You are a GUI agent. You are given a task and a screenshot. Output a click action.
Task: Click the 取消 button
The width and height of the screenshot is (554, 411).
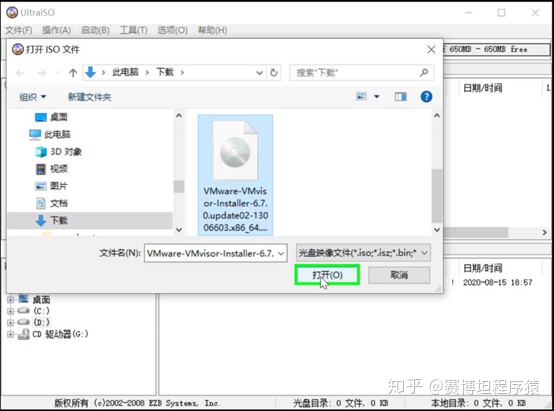coord(399,275)
